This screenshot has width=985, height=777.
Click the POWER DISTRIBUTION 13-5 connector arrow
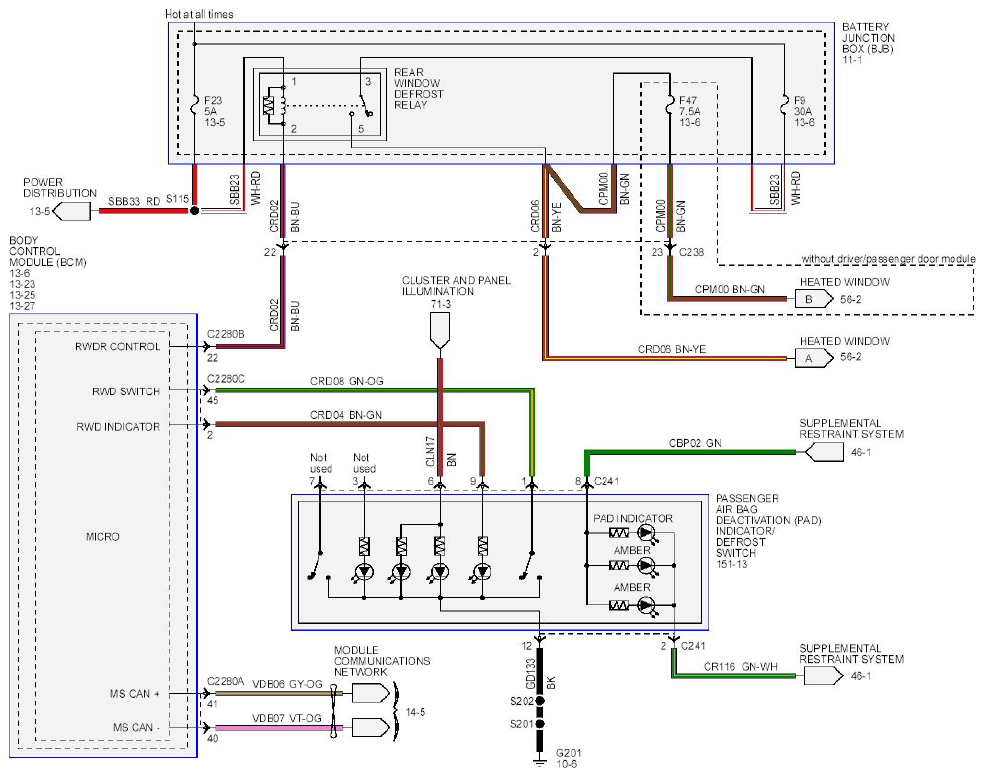click(x=71, y=212)
